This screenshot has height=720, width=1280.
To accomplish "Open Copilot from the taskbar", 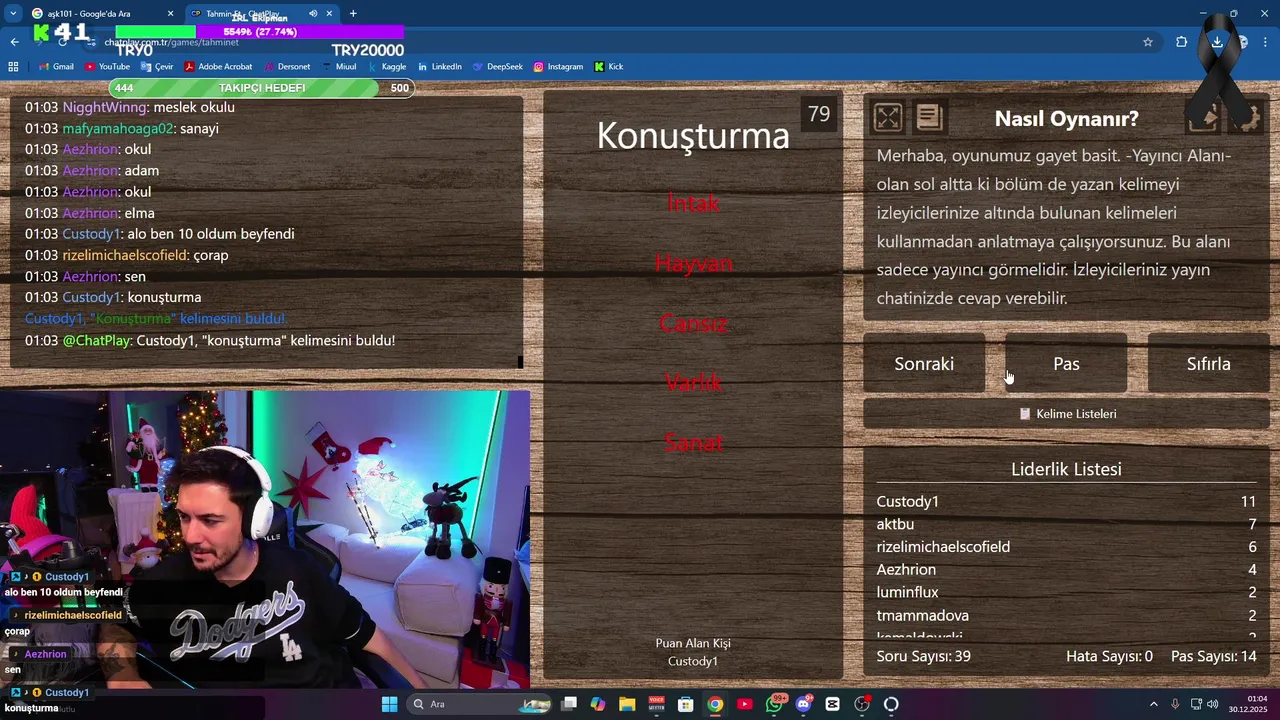I will (598, 704).
